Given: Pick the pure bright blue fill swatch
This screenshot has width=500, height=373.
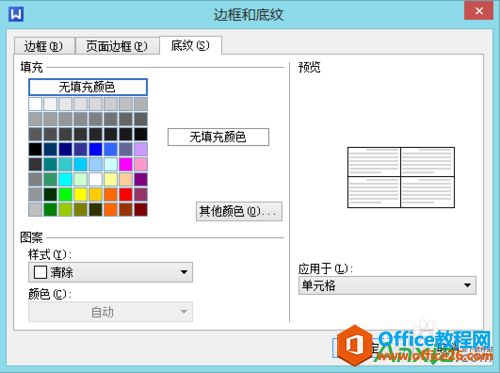Looking at the screenshot, I should [x=95, y=149].
